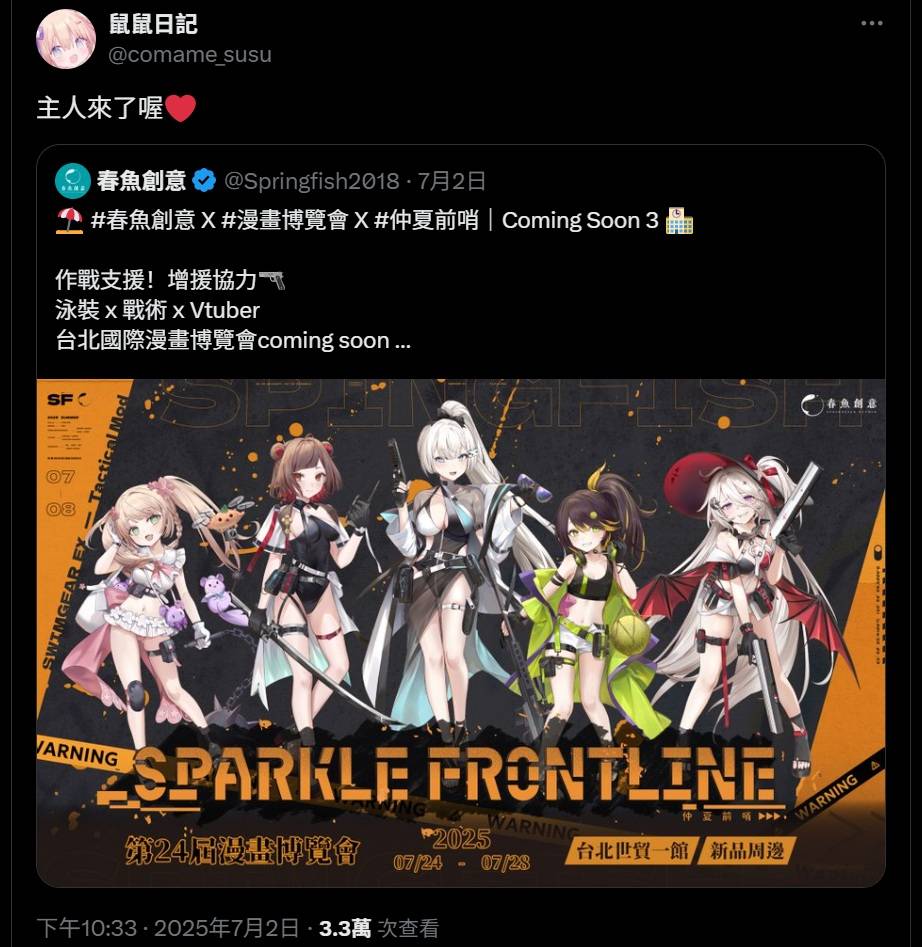The width and height of the screenshot is (922, 947).
Task: Click the red heart emoji in post
Action: point(180,109)
